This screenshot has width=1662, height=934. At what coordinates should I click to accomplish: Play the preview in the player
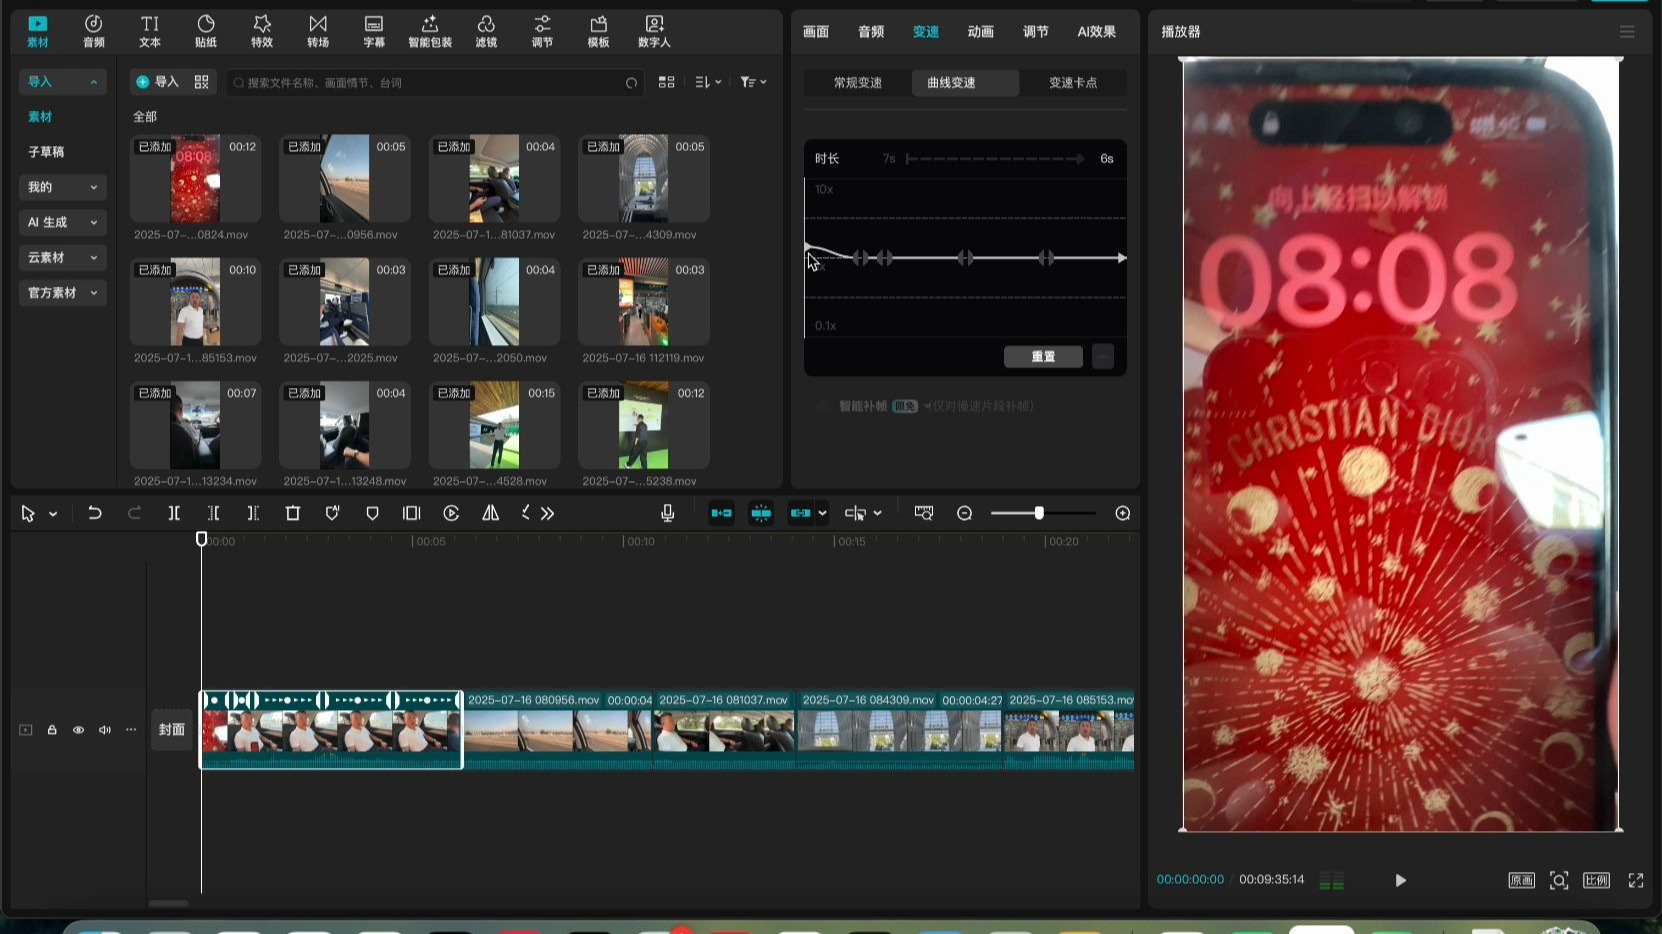click(1401, 880)
